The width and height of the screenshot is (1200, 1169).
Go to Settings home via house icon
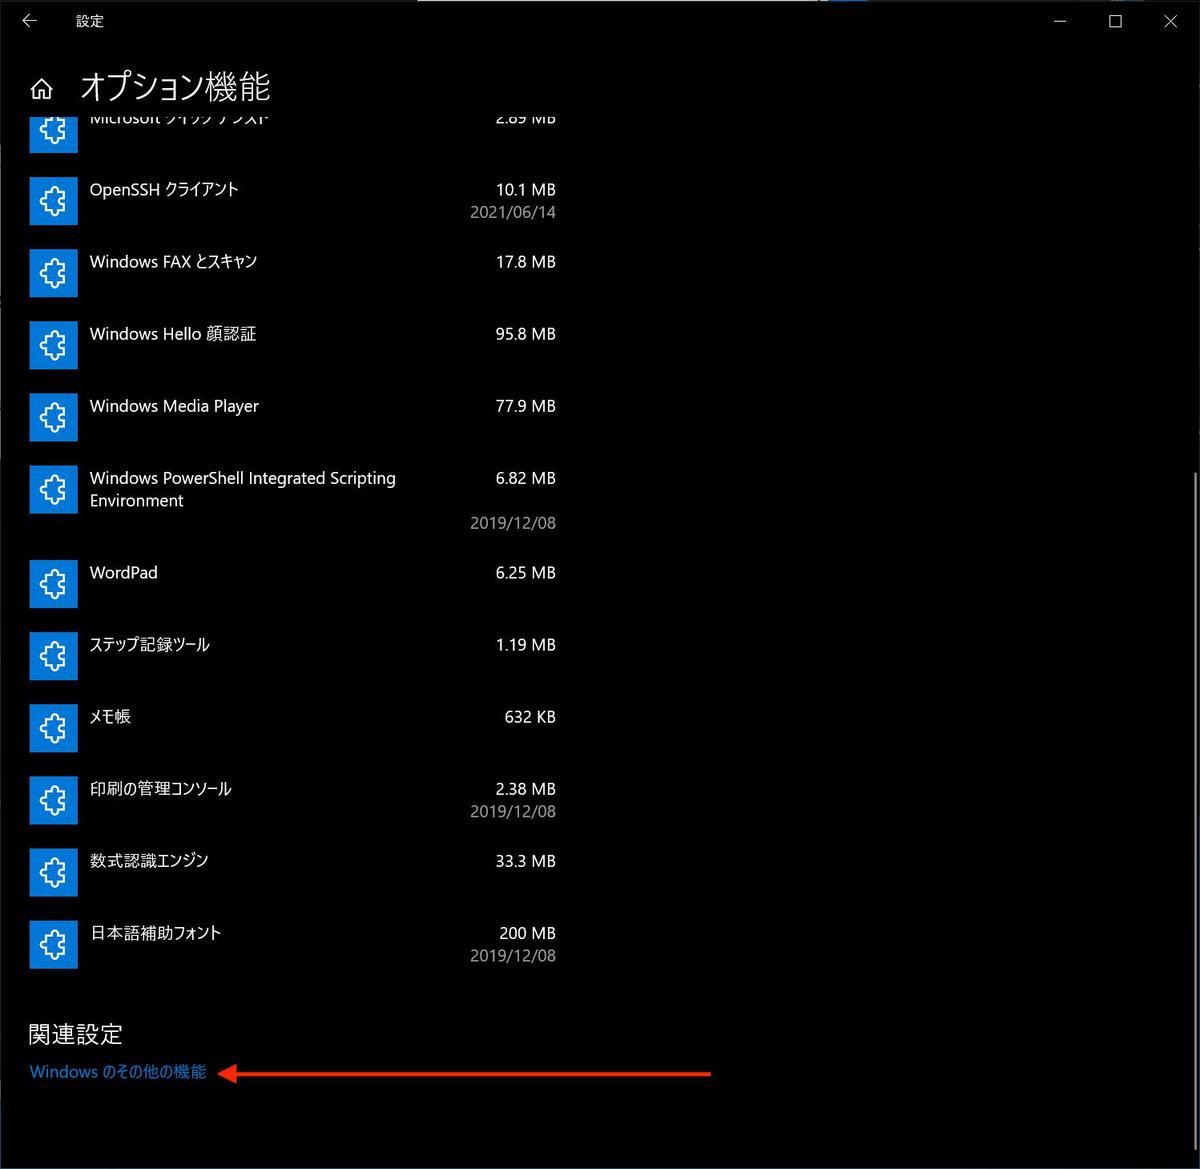pos(41,89)
